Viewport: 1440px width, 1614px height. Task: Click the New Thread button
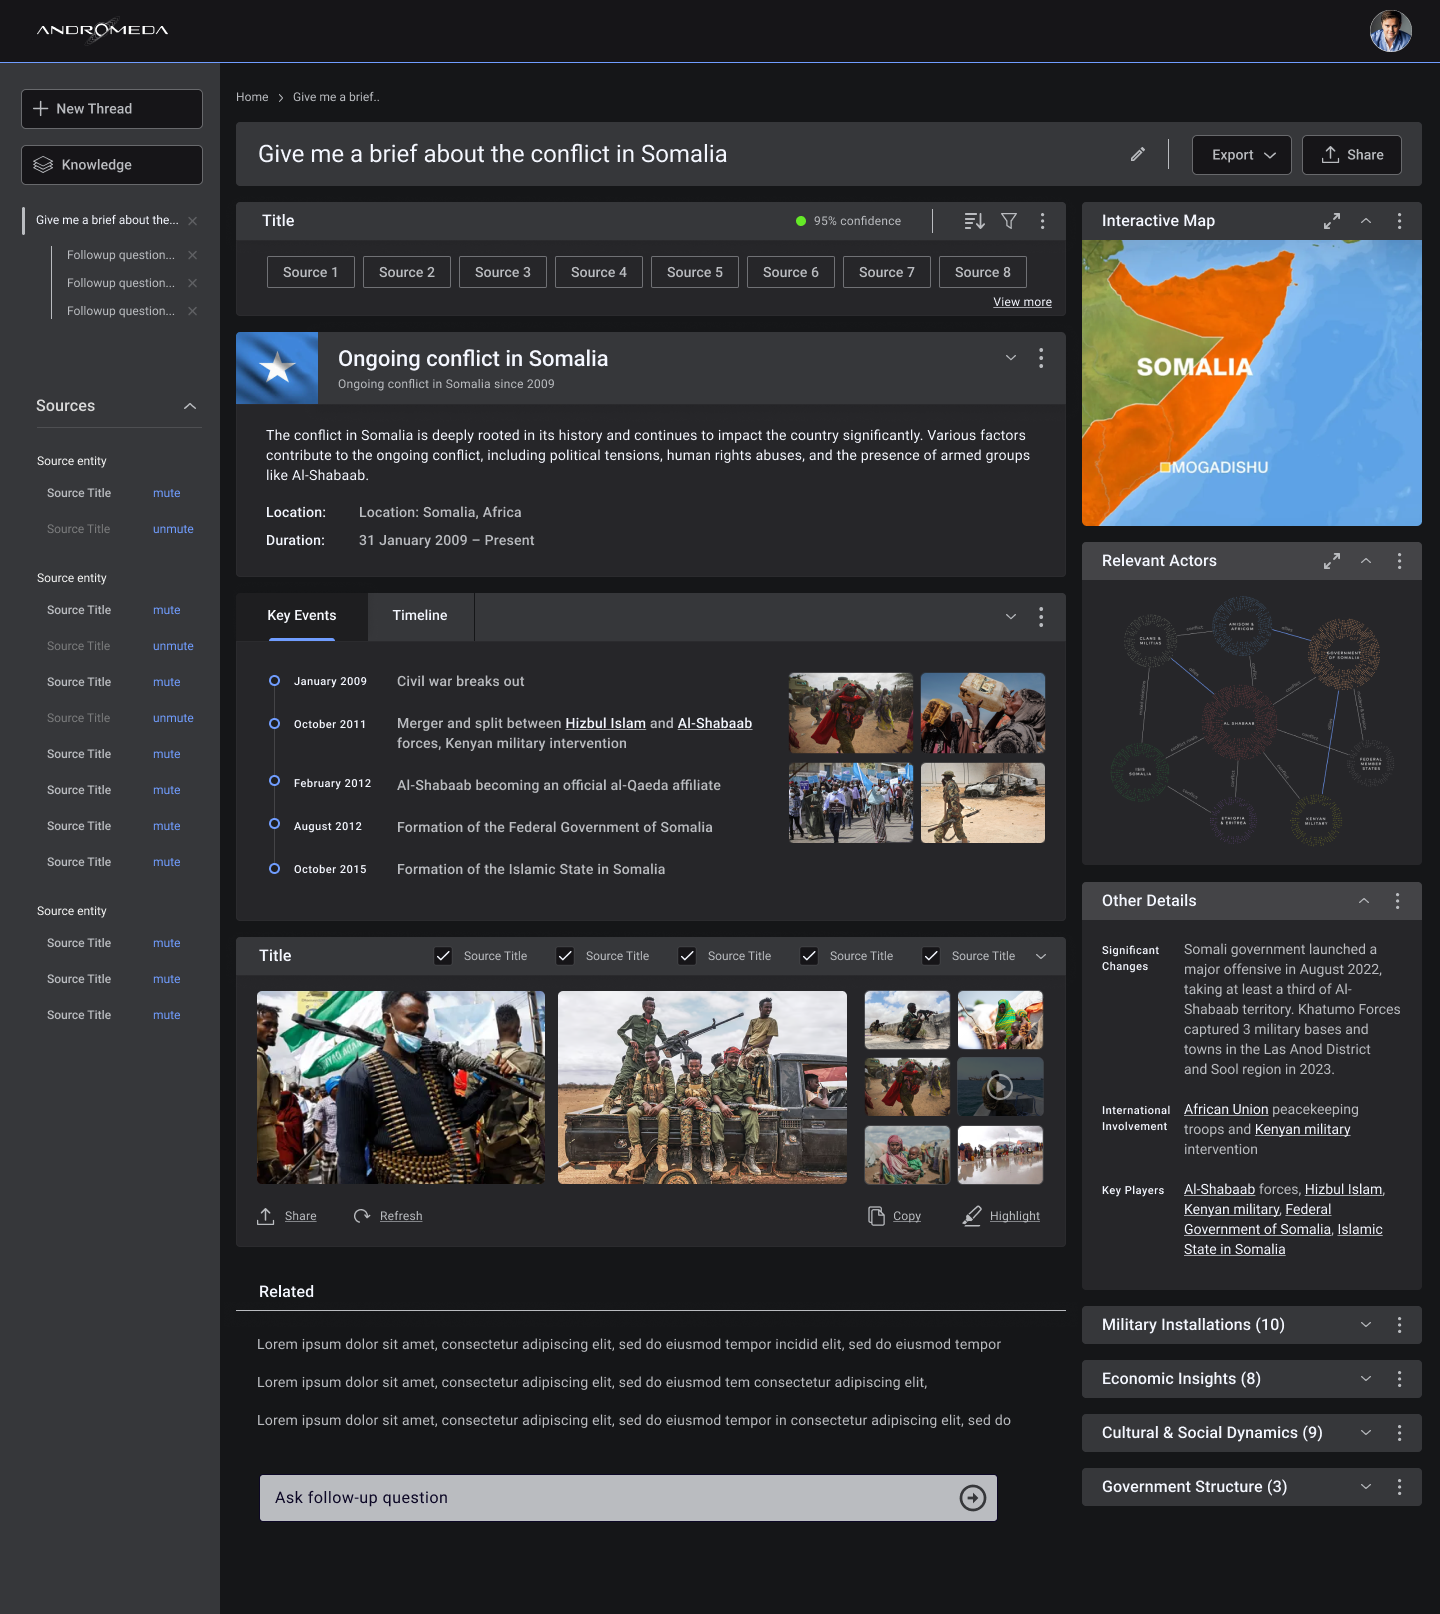(x=112, y=109)
